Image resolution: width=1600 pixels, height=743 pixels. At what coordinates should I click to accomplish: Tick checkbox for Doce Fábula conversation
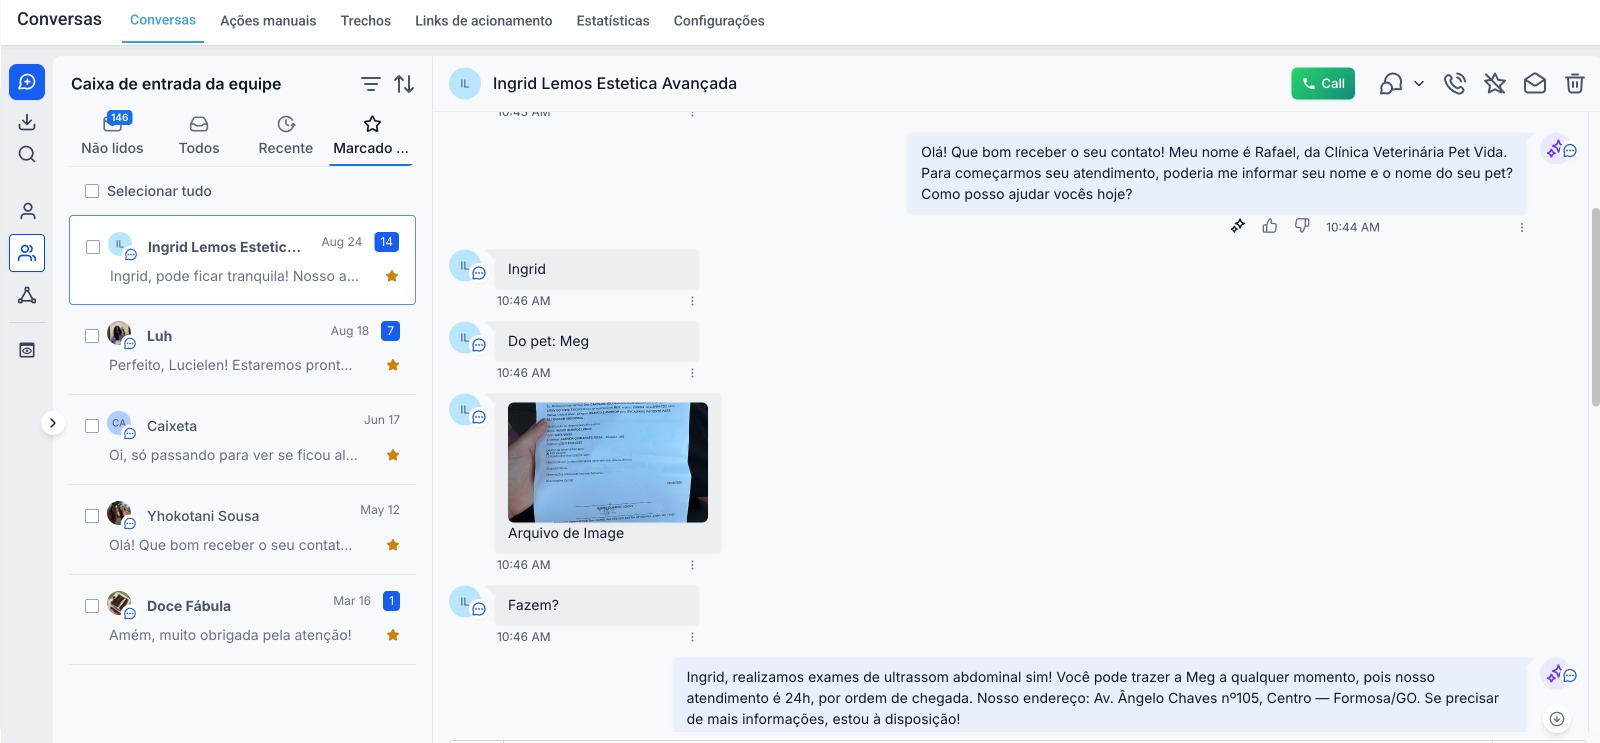coord(92,606)
